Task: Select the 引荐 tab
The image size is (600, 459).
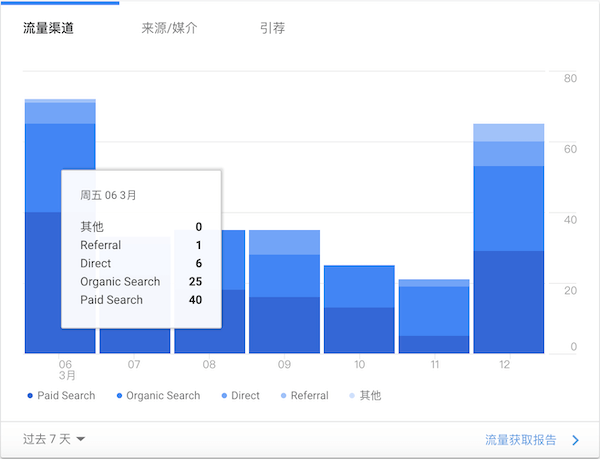Action: click(x=272, y=28)
